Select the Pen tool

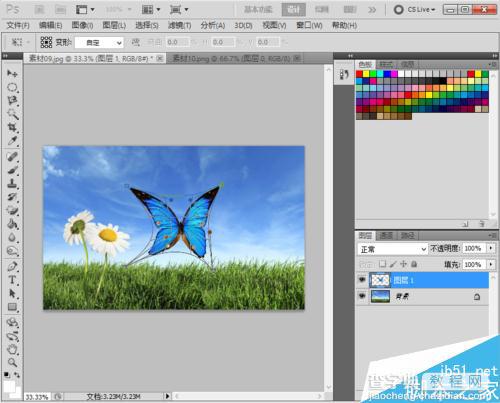pyautogui.click(x=12, y=266)
